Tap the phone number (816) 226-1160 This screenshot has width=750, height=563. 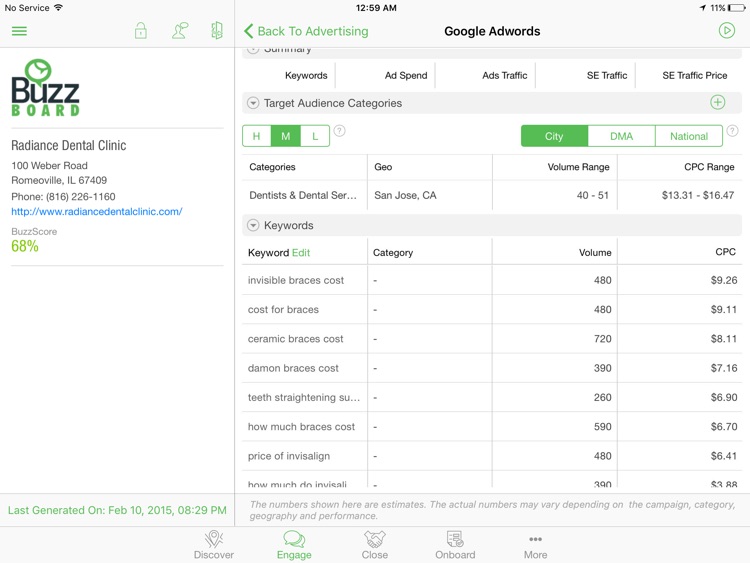(x=80, y=197)
